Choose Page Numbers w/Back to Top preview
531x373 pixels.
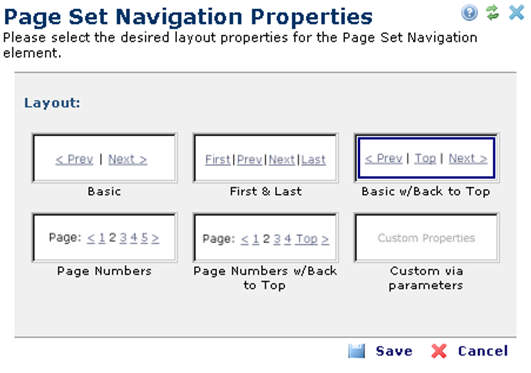click(266, 238)
